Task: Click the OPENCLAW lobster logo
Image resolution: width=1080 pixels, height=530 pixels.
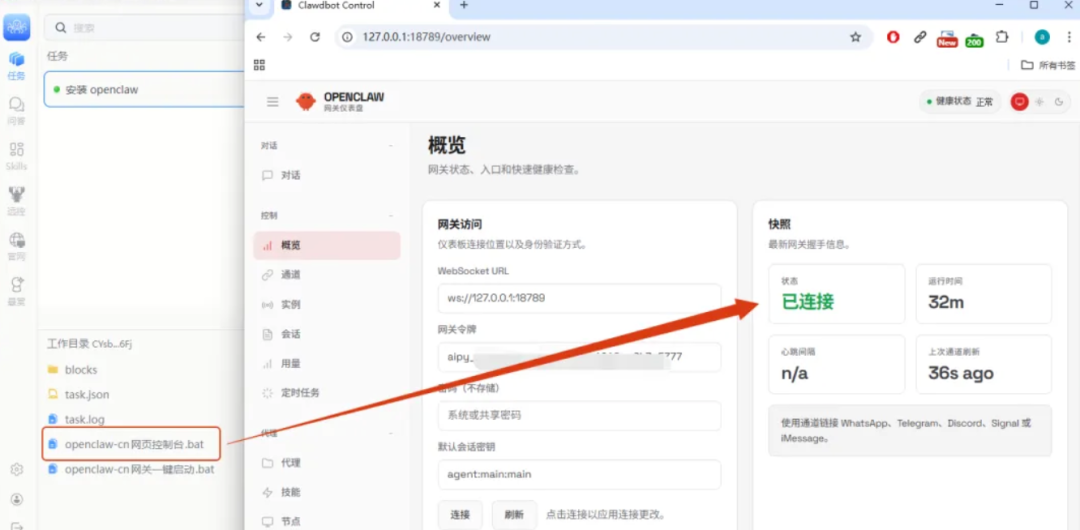Action: tap(306, 101)
